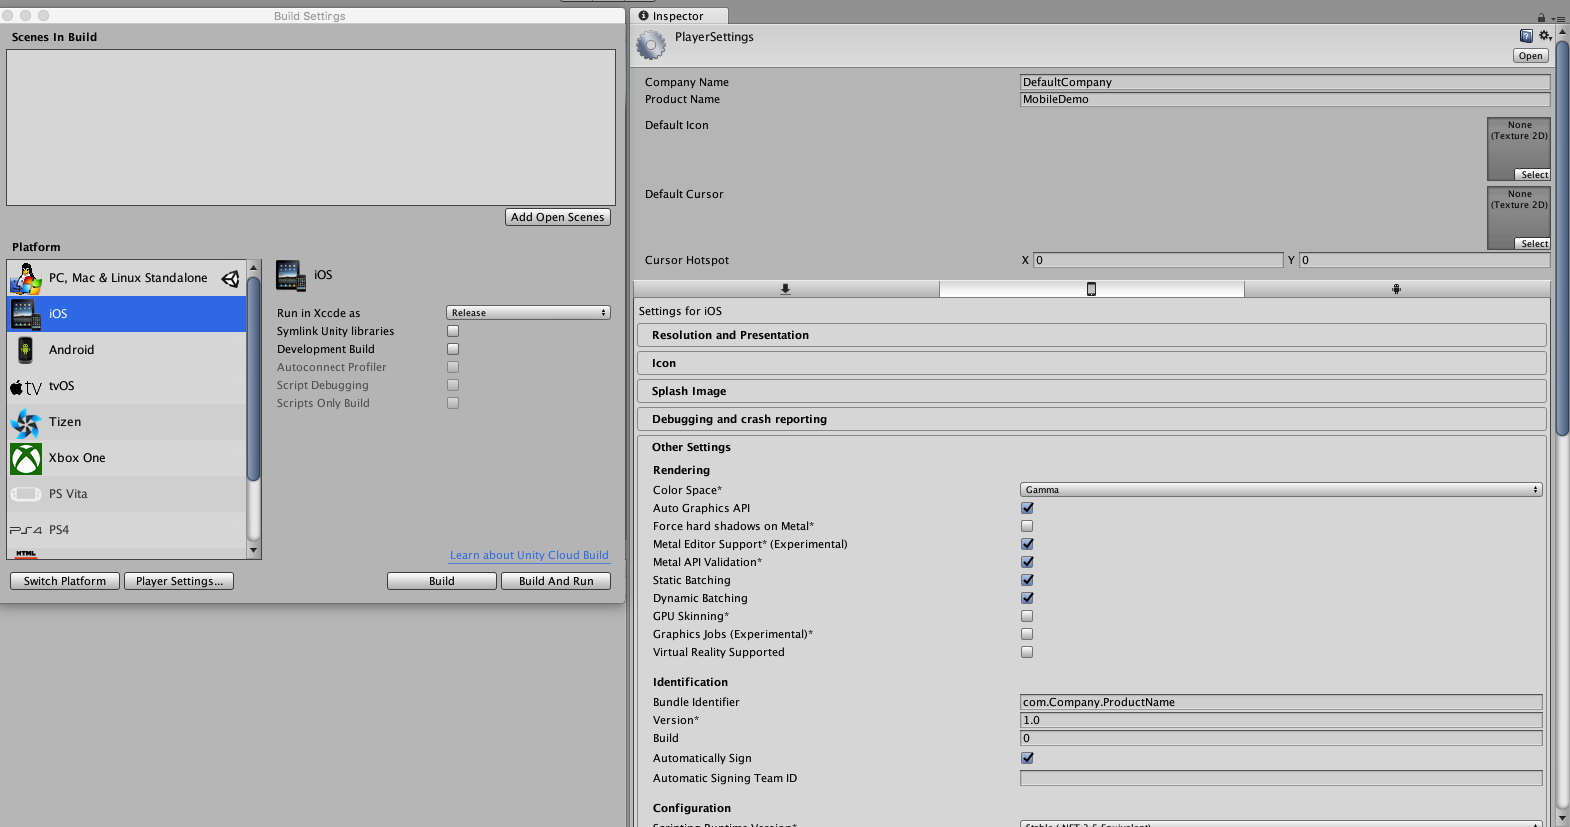The image size is (1570, 827).
Task: Enable Force hard shadows on Metal
Action: (1027, 526)
